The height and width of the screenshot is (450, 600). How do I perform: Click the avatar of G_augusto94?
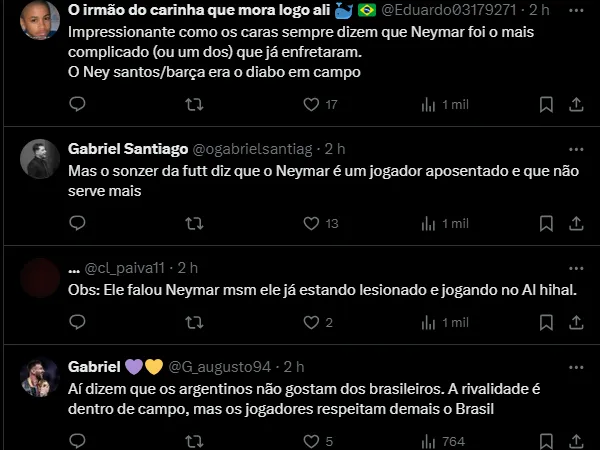pos(40,377)
